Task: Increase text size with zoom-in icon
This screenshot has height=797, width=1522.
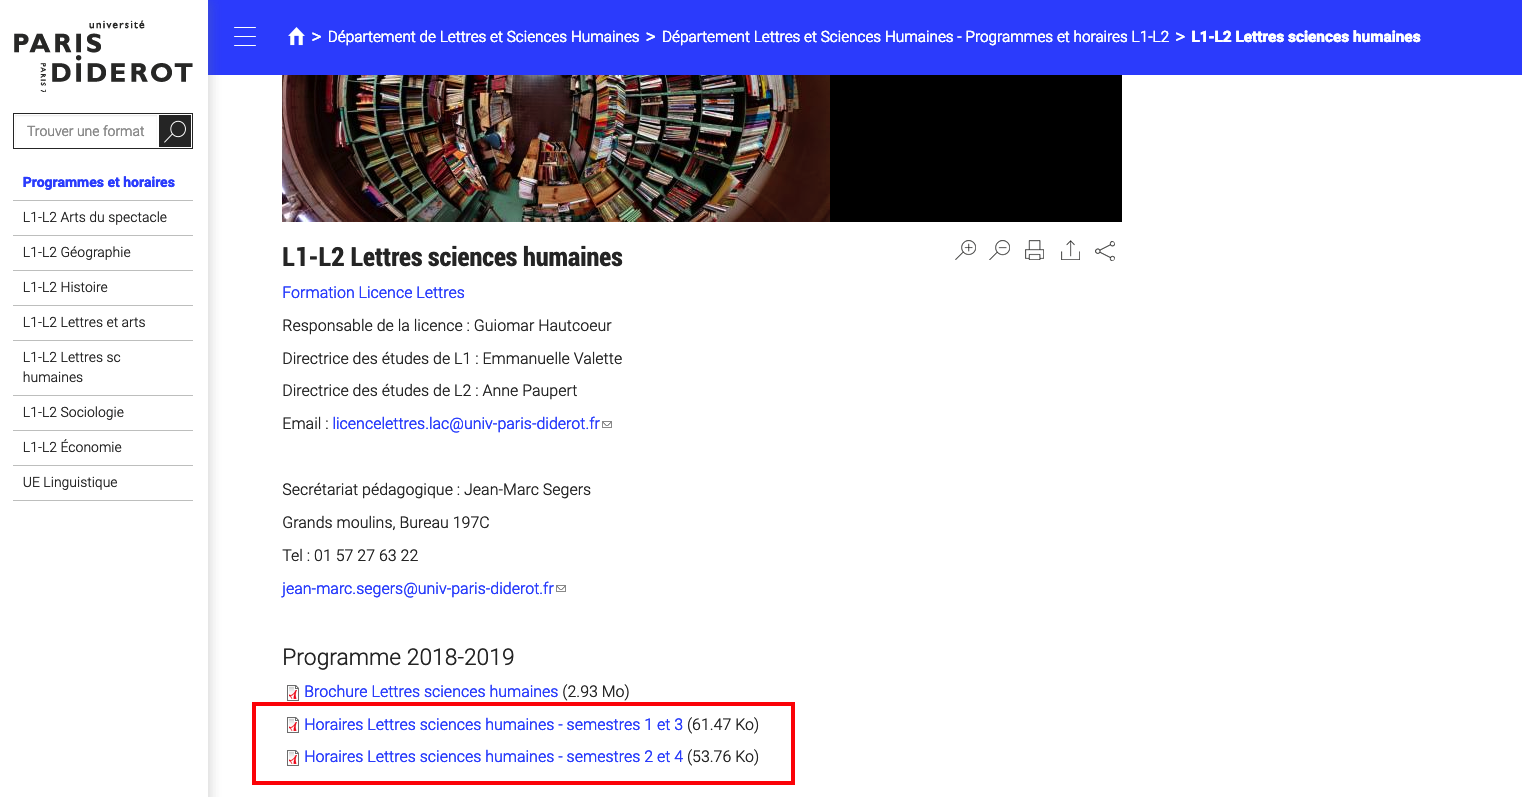Action: (x=965, y=250)
